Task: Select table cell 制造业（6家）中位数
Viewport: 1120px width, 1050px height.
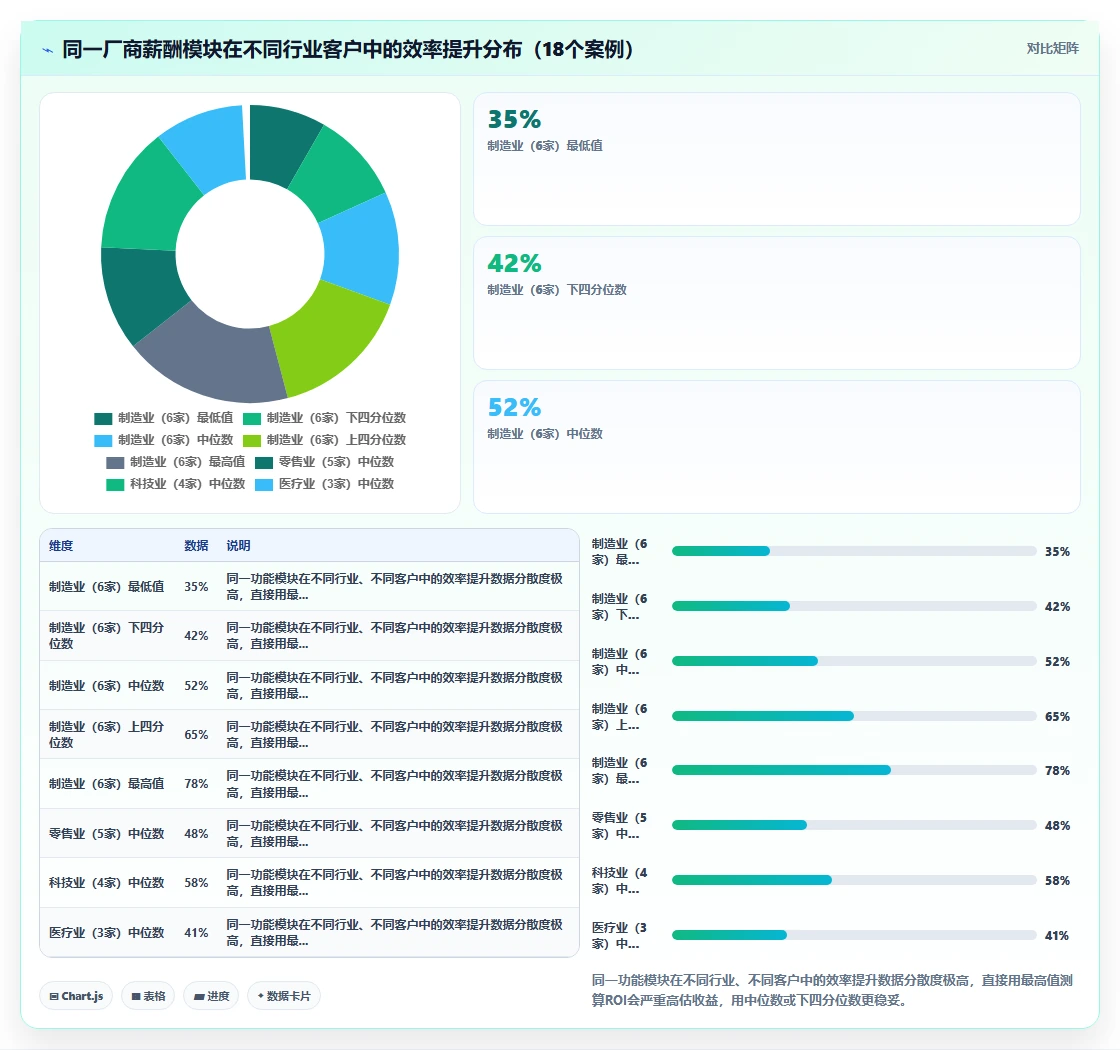Action: (106, 686)
